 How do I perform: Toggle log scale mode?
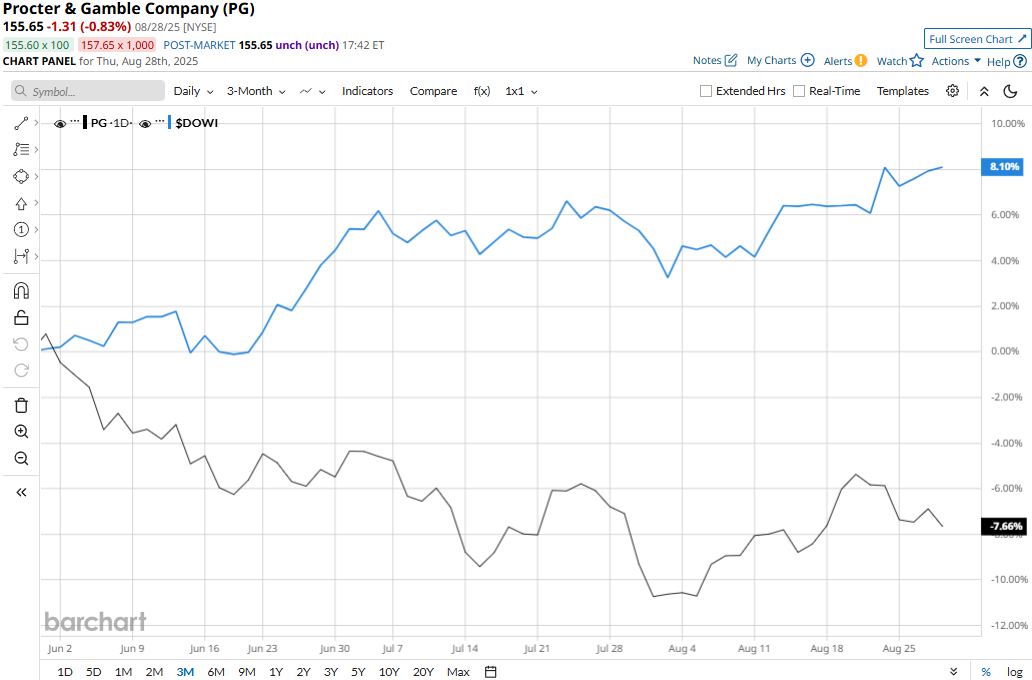pos(1014,671)
